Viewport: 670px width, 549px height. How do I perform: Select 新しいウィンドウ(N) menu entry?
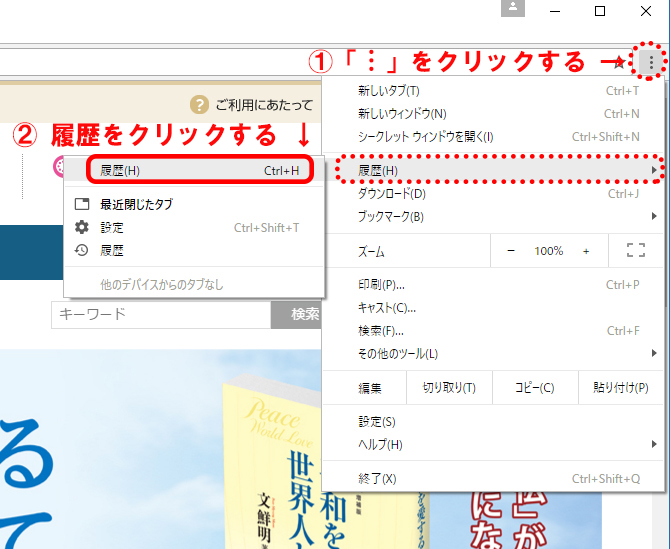point(493,114)
